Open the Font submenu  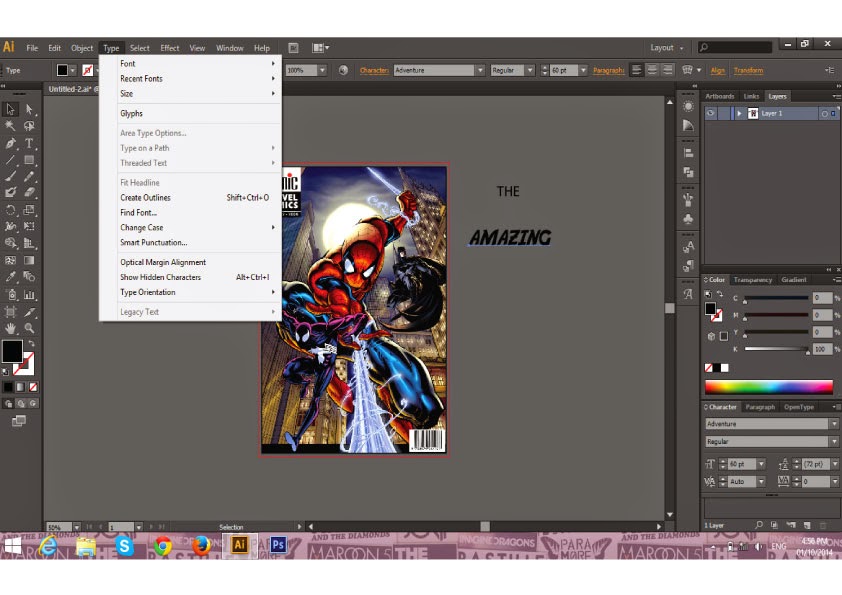point(198,63)
